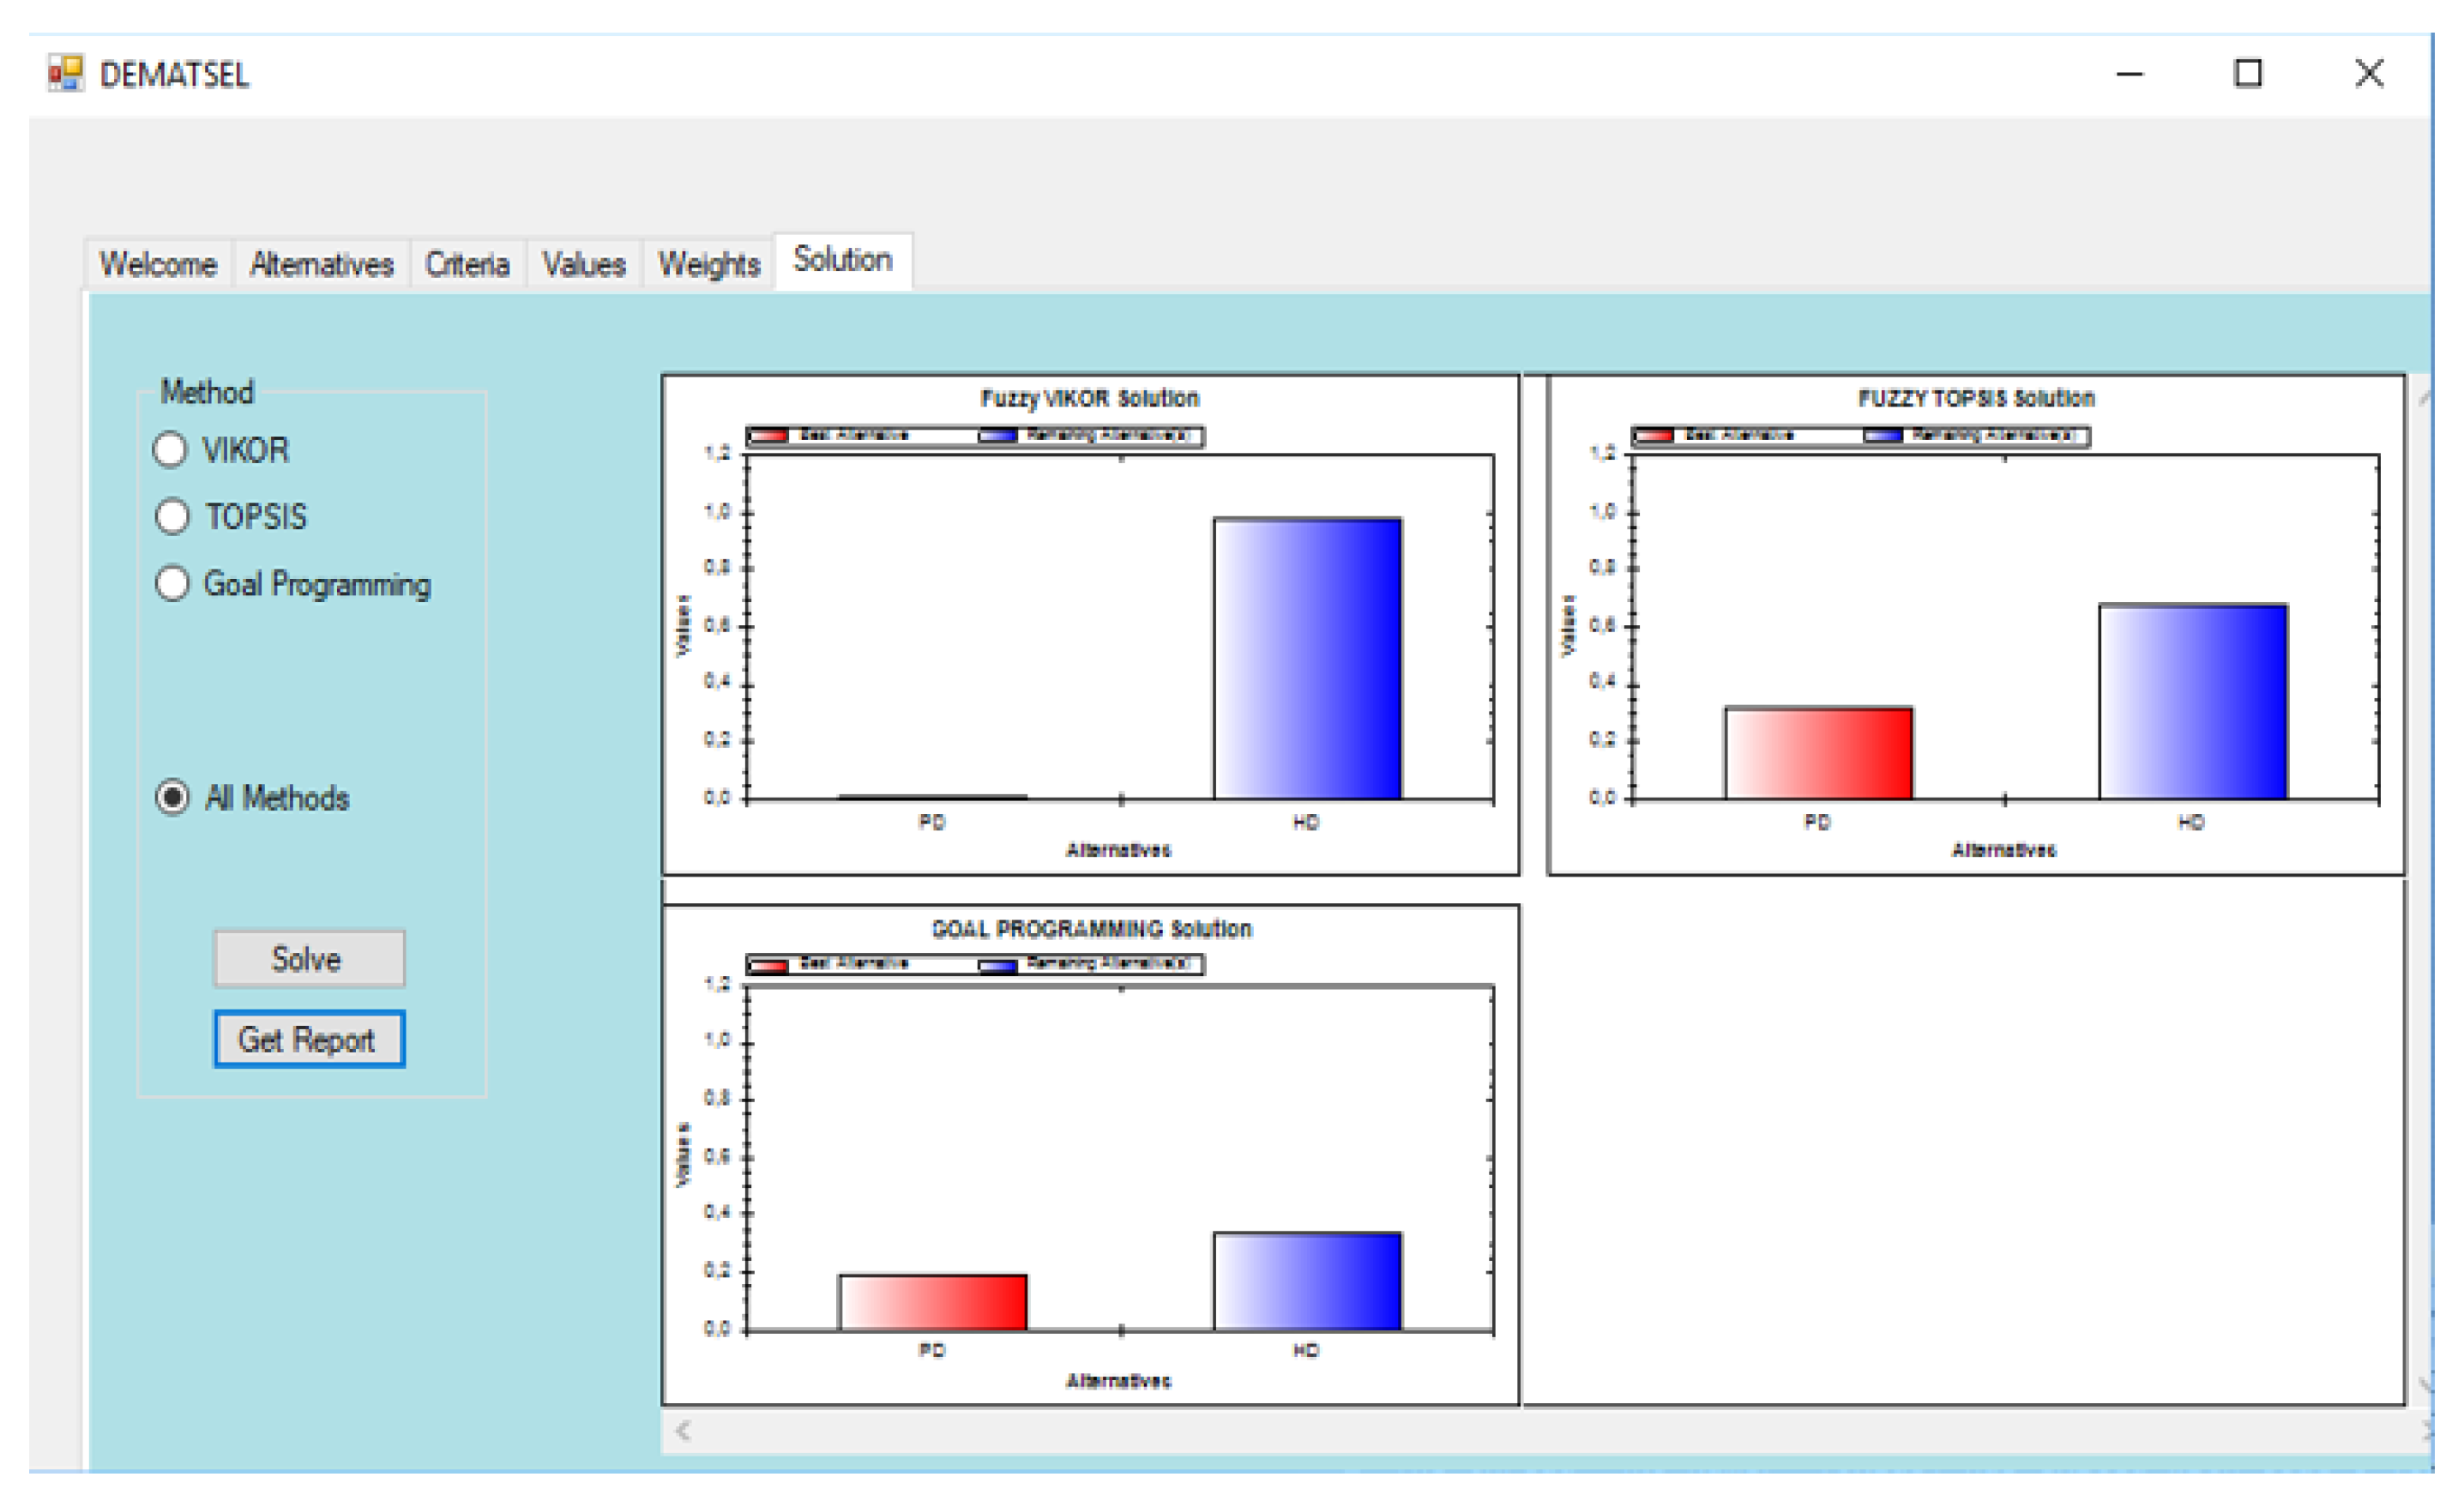Click red Best Alternative legend swatch in VIKOR chart
Image resolution: width=2464 pixels, height=1507 pixels.
pyautogui.click(x=769, y=436)
